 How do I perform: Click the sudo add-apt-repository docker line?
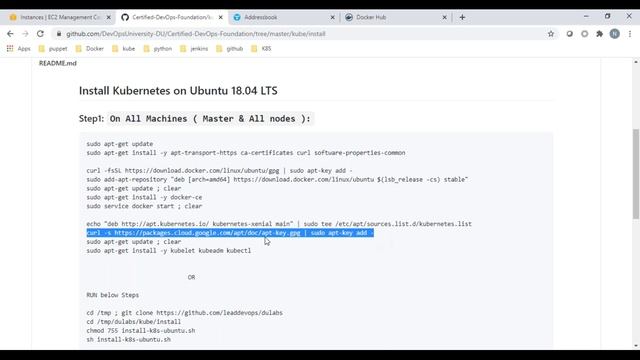(x=277, y=179)
